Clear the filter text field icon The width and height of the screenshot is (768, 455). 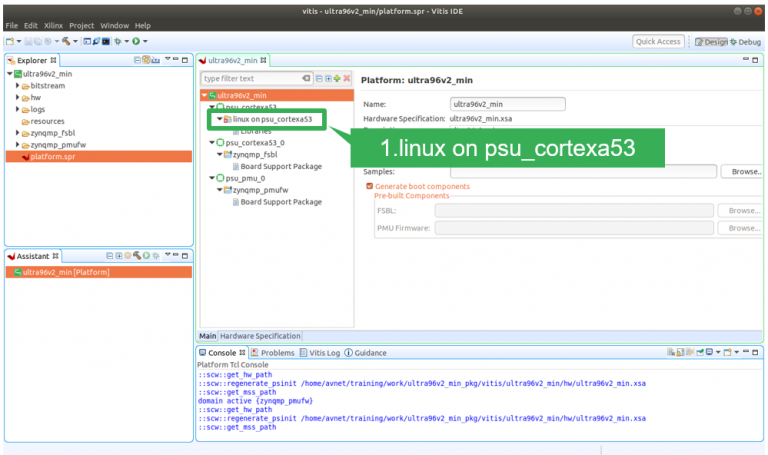click(307, 78)
